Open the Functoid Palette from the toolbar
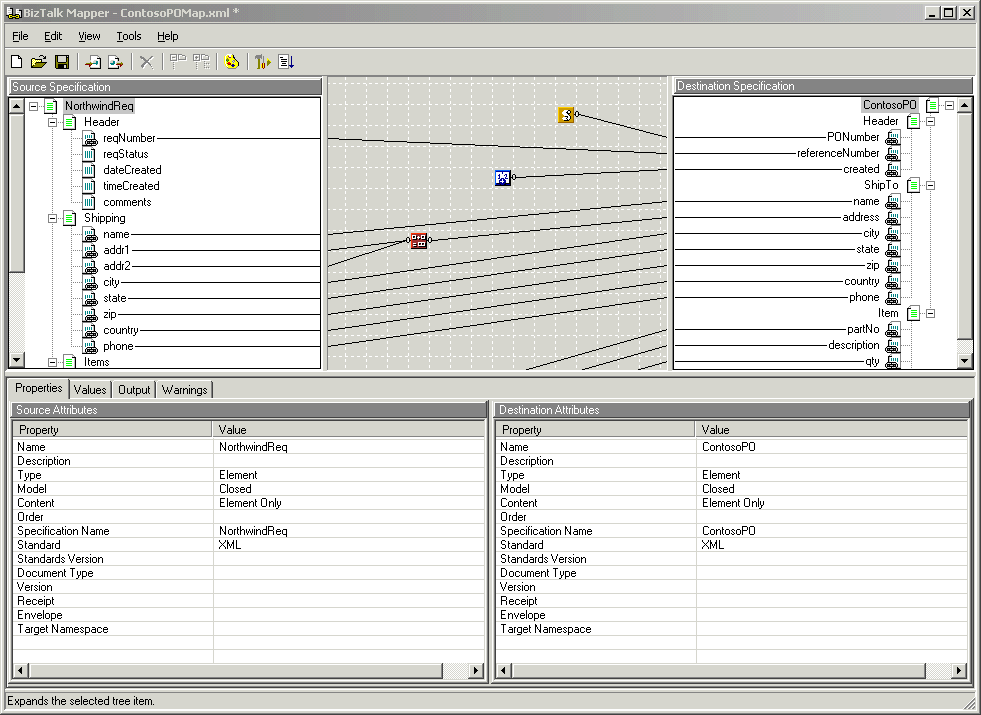The image size is (981, 715). pyautogui.click(x=231, y=61)
